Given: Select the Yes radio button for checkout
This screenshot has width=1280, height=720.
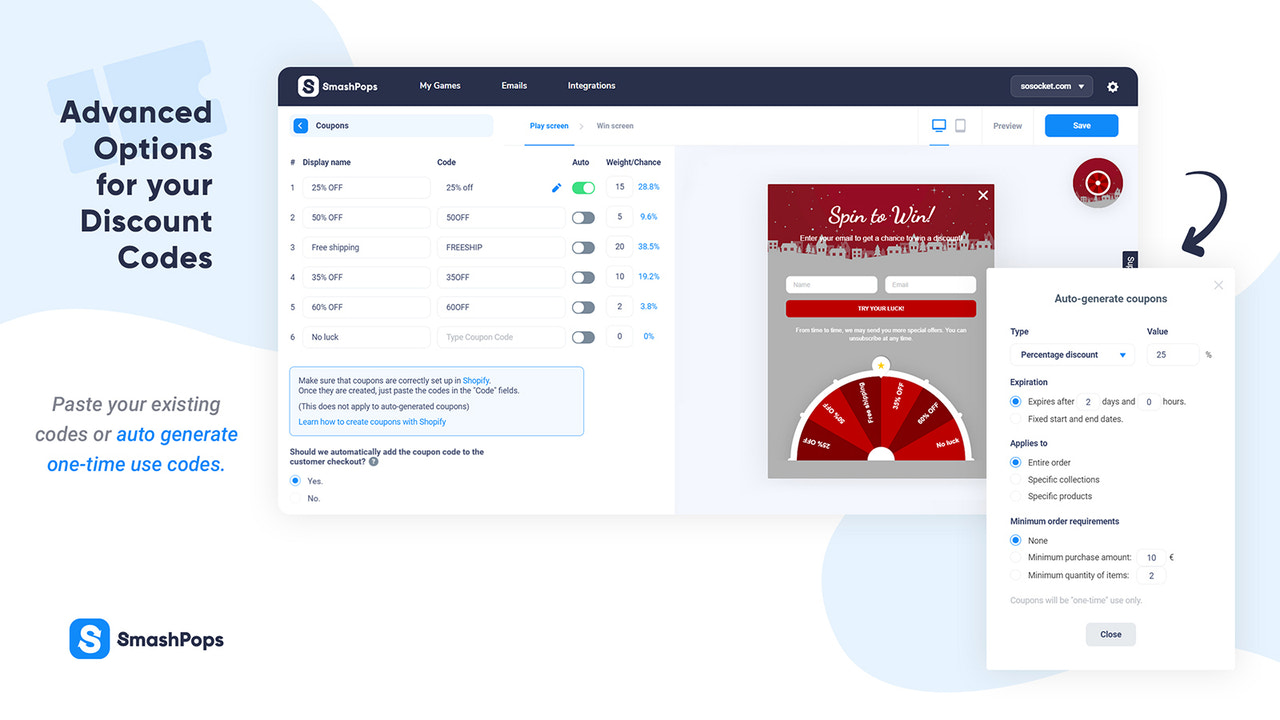Looking at the screenshot, I should [x=294, y=480].
